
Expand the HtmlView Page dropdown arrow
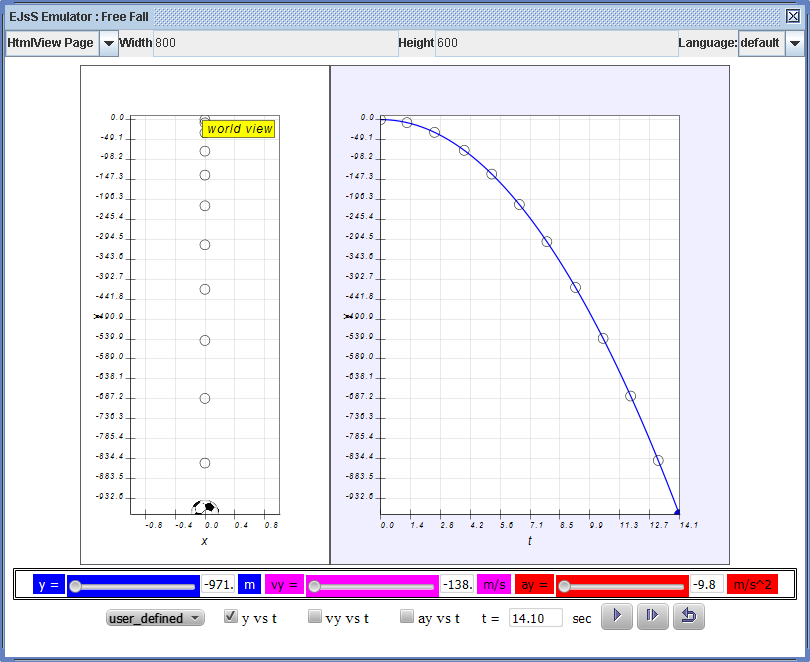point(108,43)
